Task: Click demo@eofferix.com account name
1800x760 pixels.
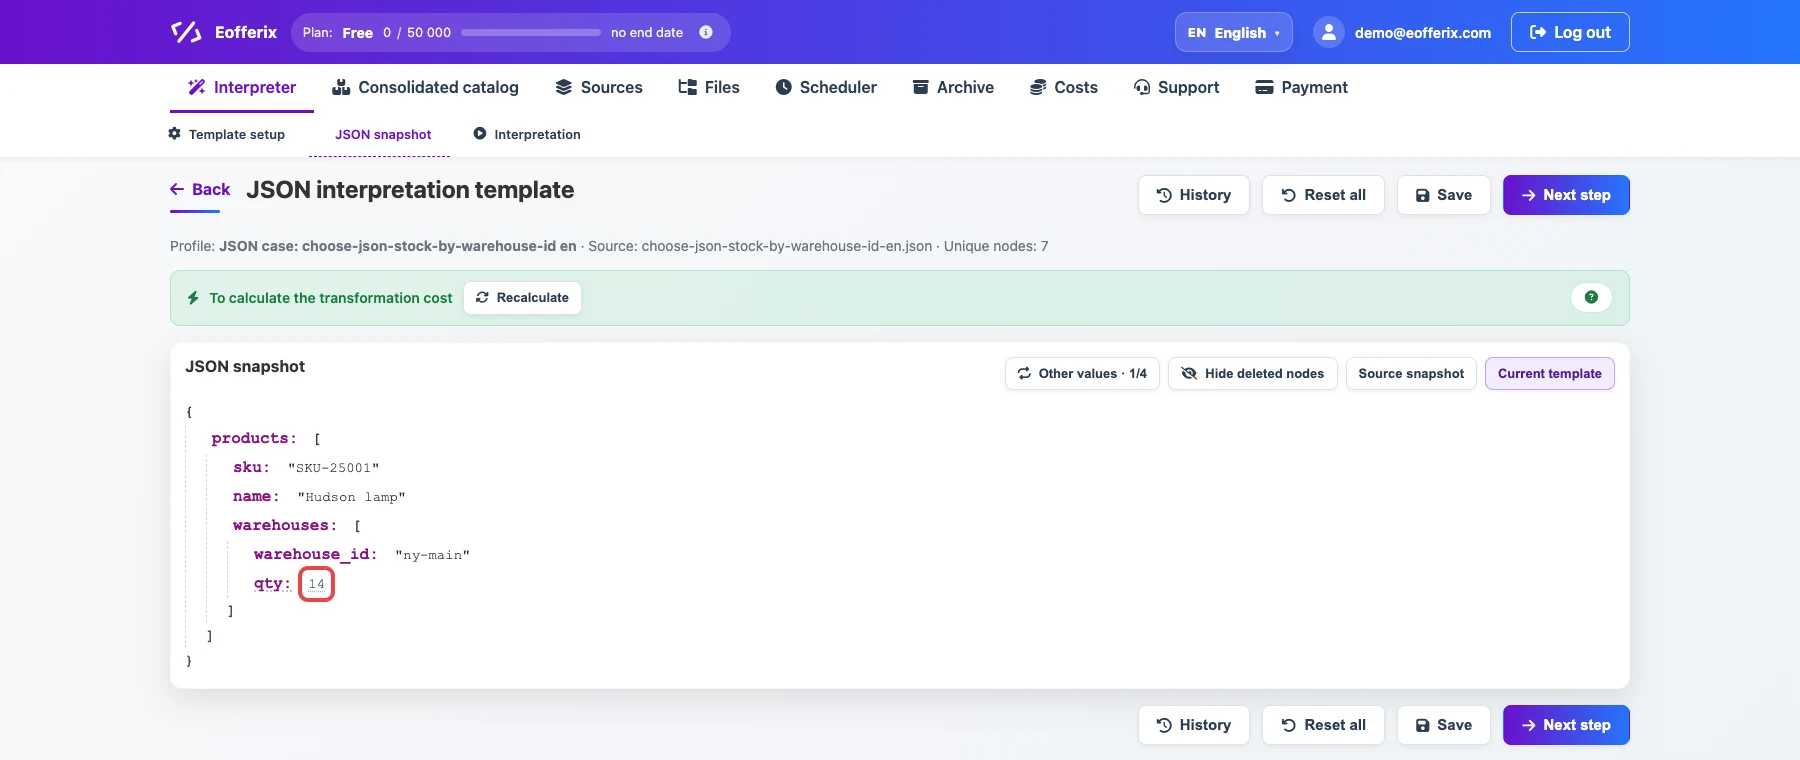Action: click(x=1423, y=33)
